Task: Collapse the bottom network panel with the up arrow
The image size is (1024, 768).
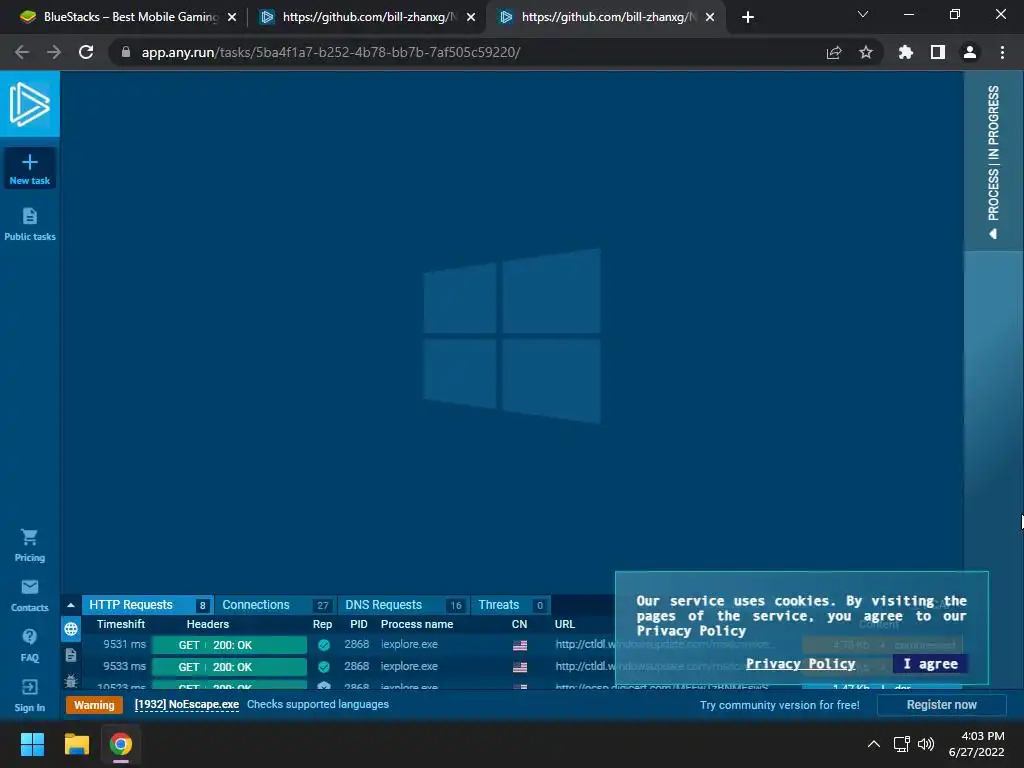Action: point(71,605)
